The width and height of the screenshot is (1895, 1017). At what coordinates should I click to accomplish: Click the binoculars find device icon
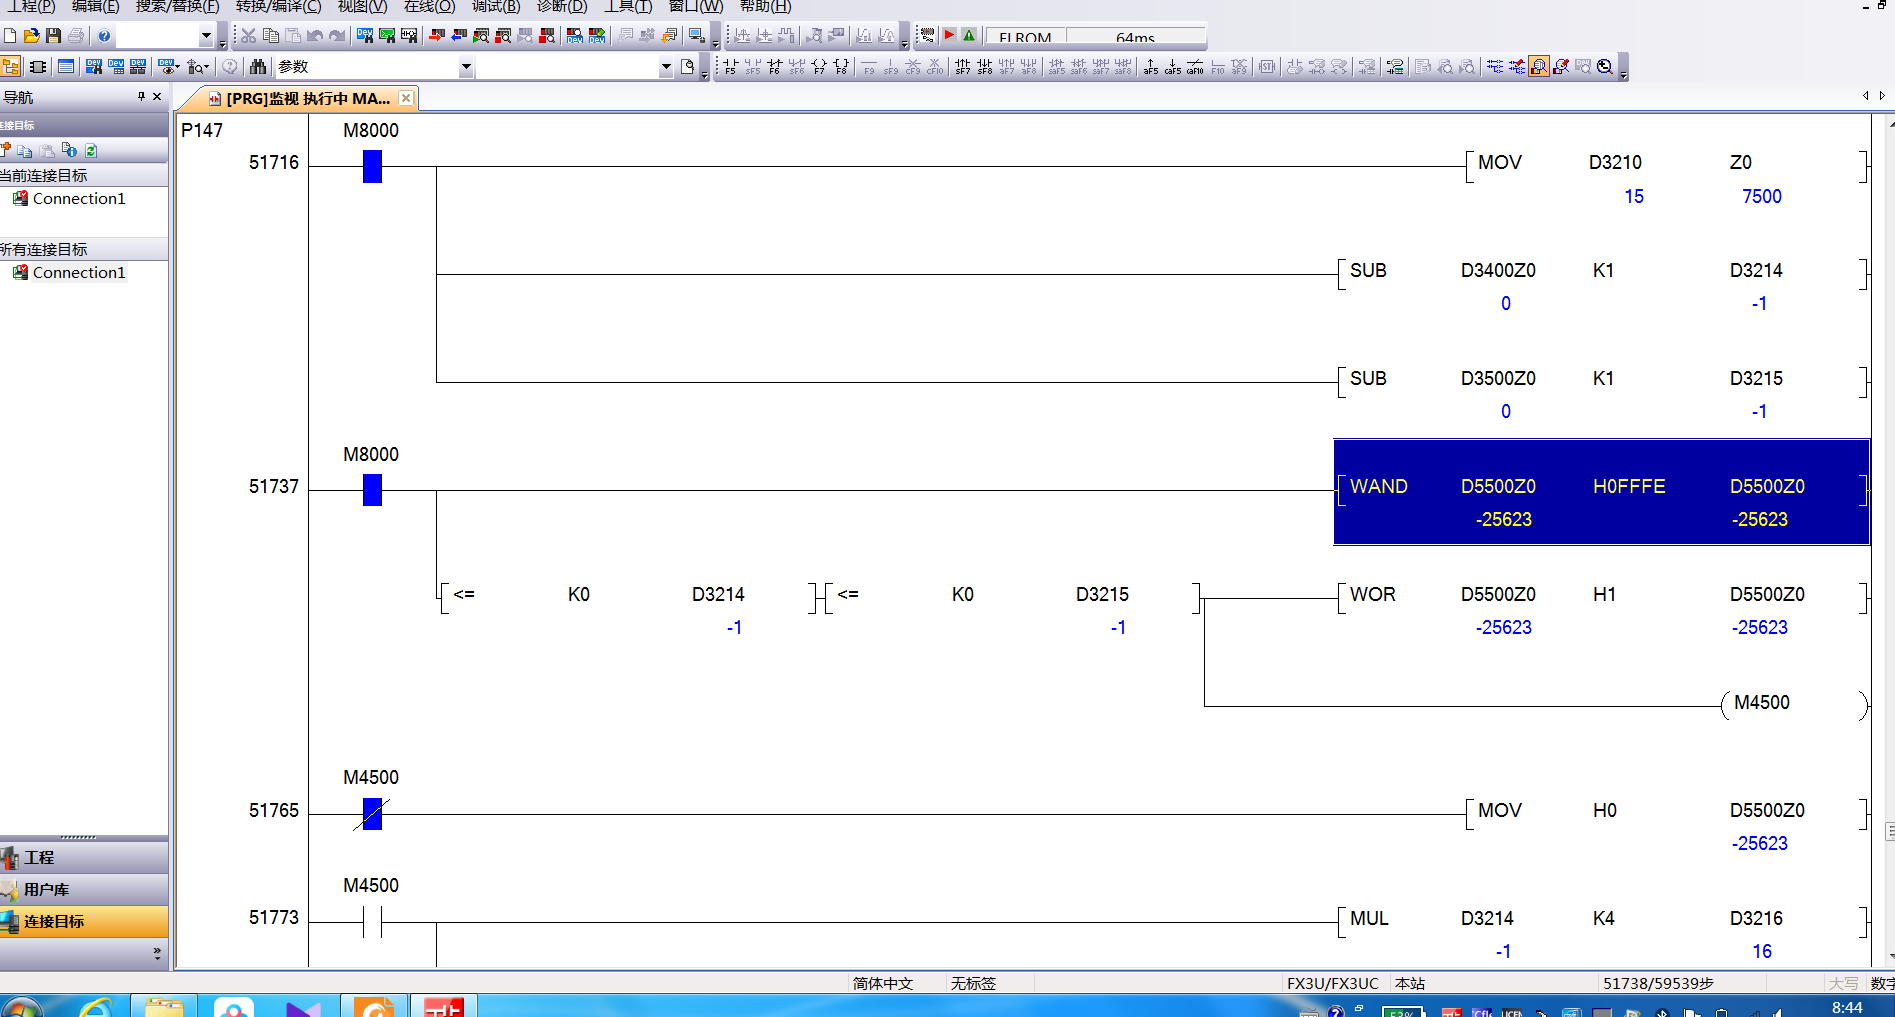[258, 67]
